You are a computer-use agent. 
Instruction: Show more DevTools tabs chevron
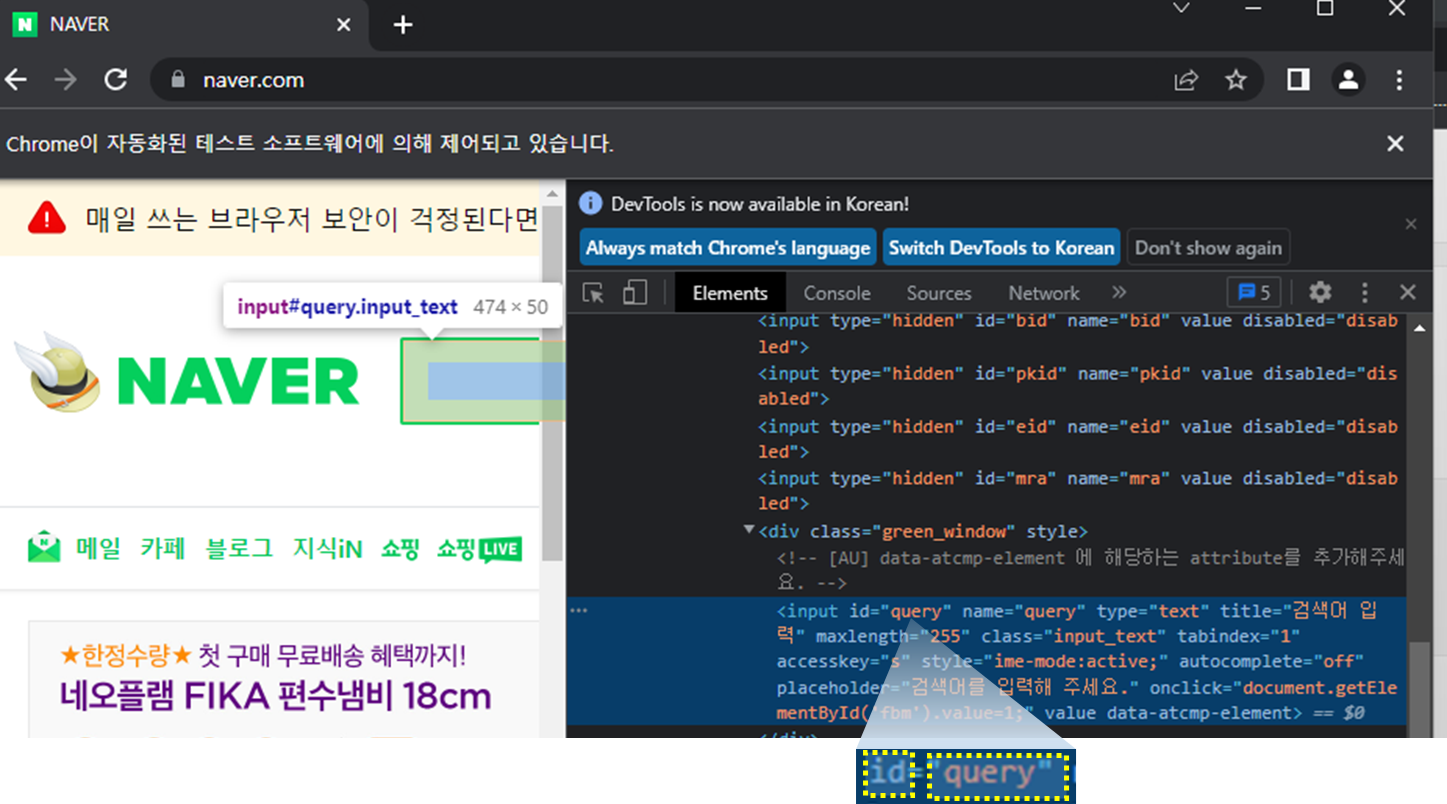[1119, 292]
